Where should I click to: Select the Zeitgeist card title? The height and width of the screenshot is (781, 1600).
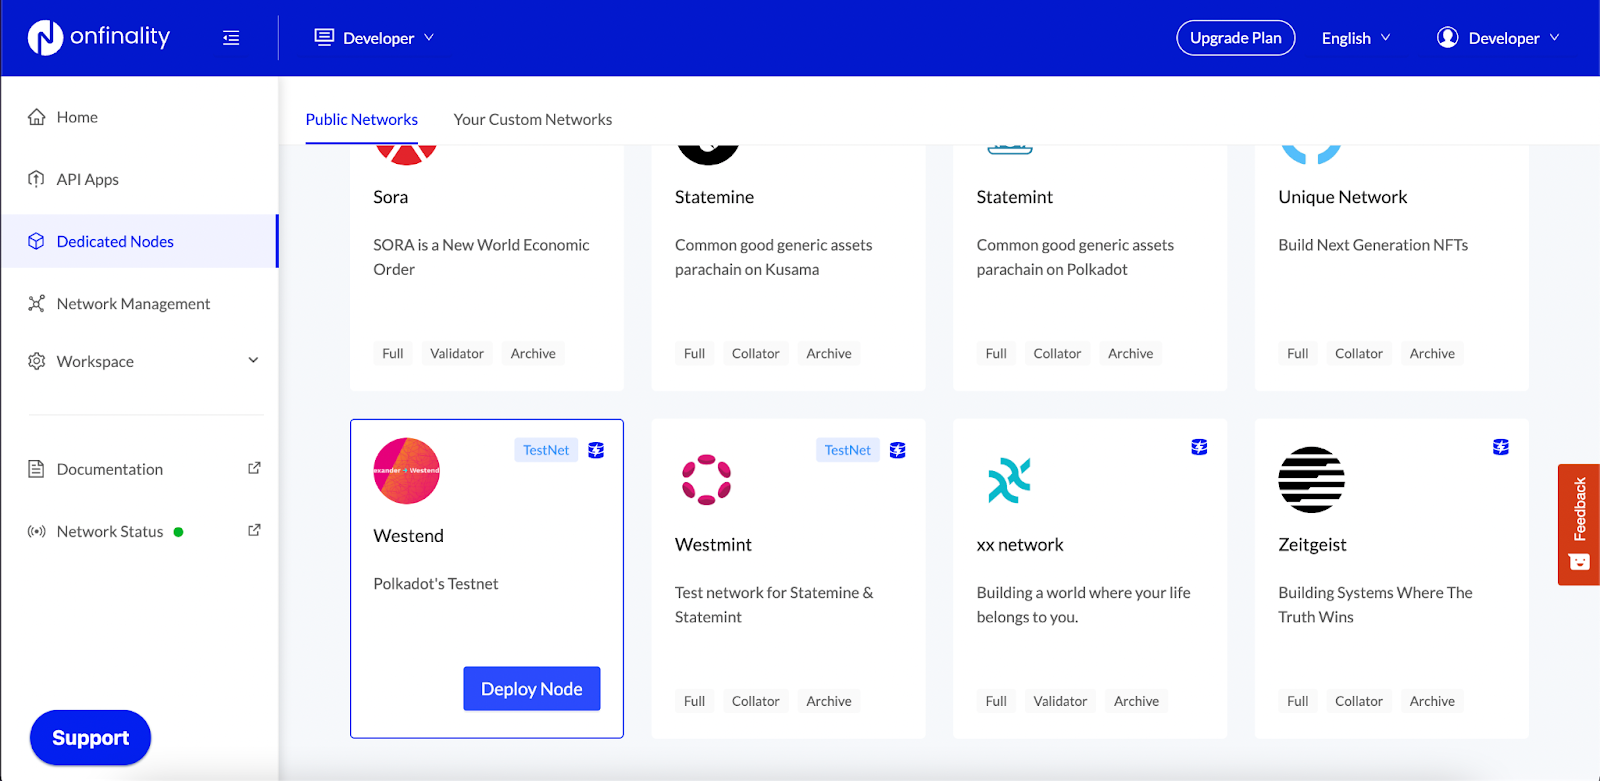1312,545
